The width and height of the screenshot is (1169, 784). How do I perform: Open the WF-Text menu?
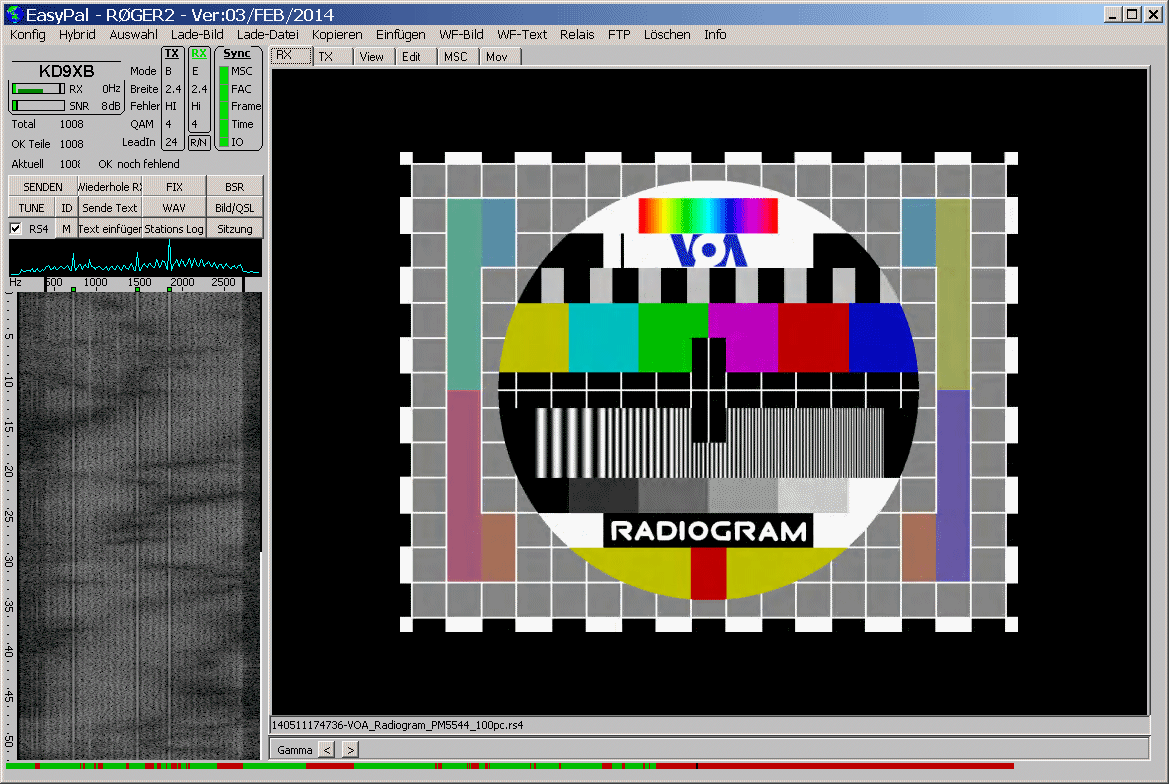(522, 34)
